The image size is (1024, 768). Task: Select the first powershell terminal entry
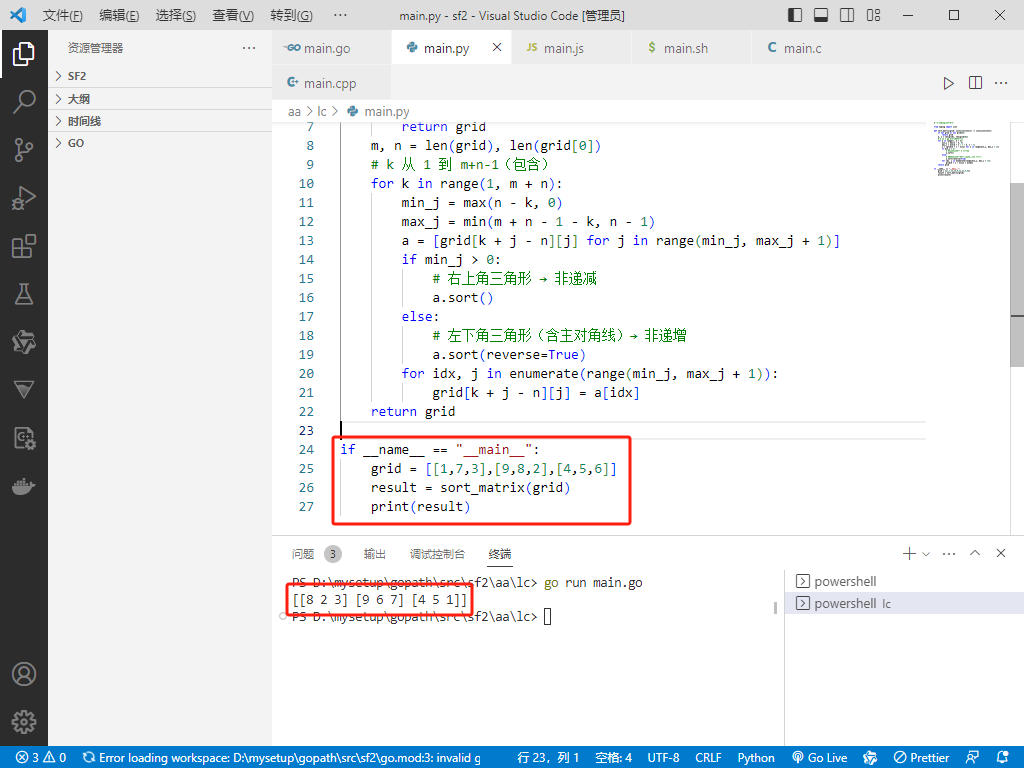[904, 581]
